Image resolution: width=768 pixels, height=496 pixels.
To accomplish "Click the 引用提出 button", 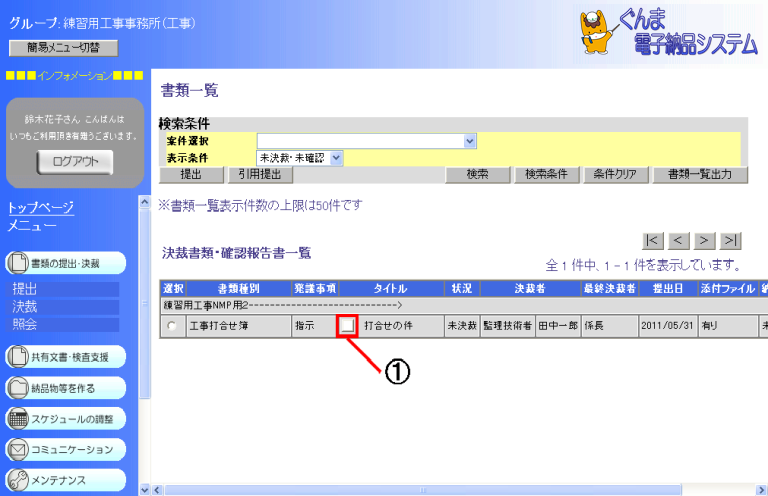I will 260,174.
